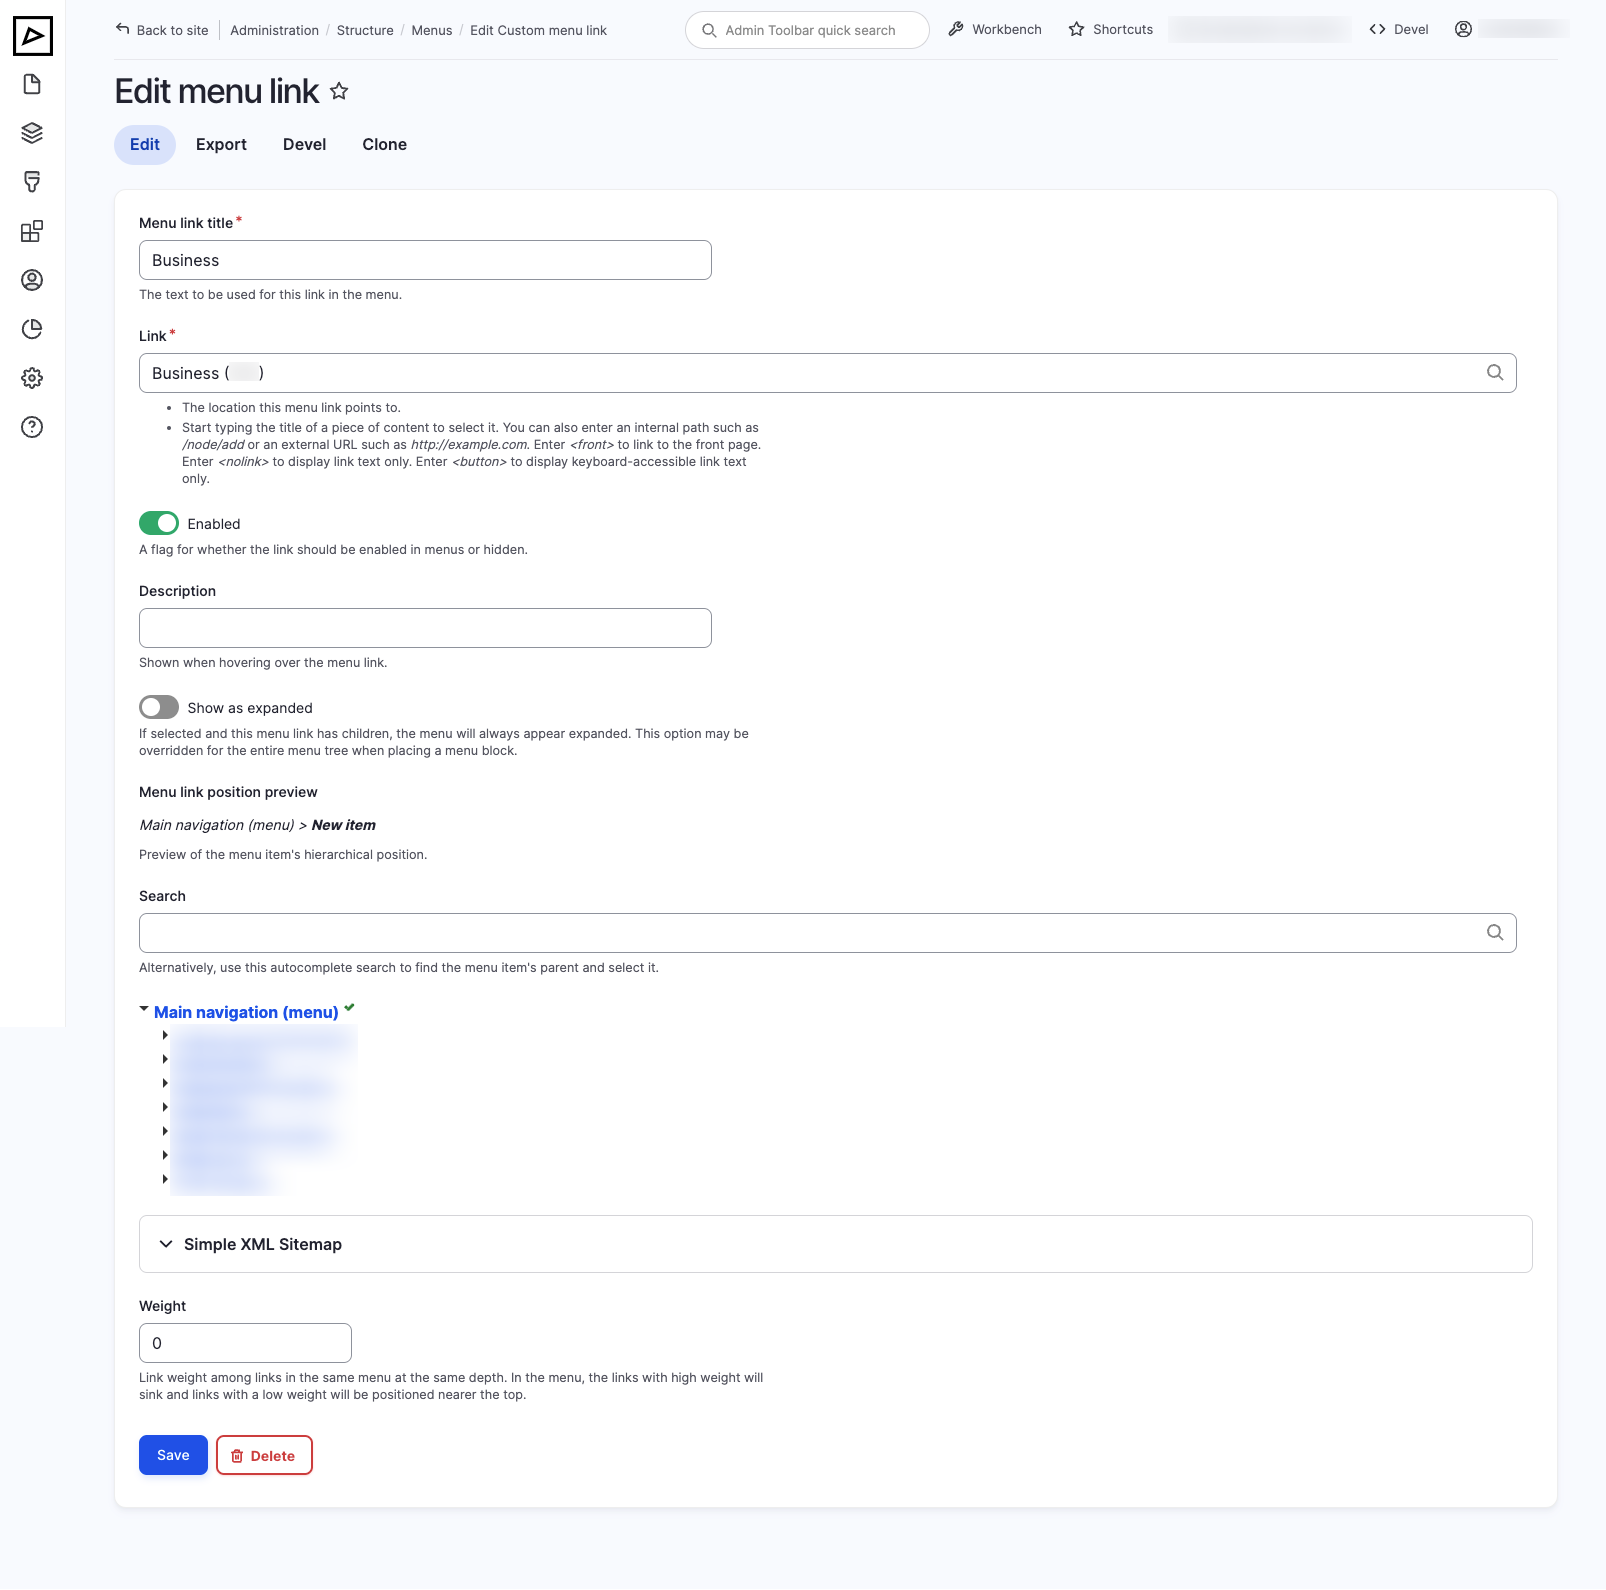Open the Structure layers icon in sidebar
Image resolution: width=1606 pixels, height=1590 pixels.
click(32, 133)
